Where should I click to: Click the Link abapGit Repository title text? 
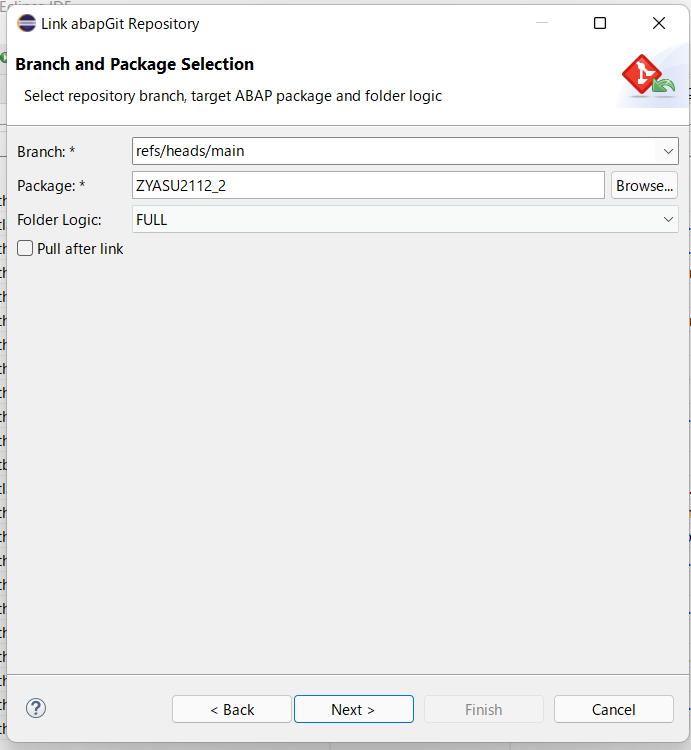coord(120,23)
